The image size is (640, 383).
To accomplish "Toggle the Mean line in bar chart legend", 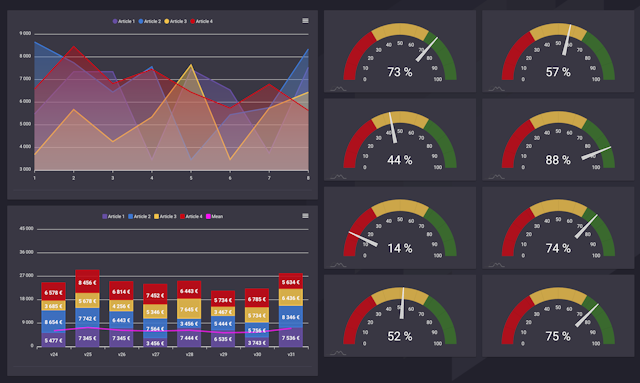I will [x=215, y=216].
